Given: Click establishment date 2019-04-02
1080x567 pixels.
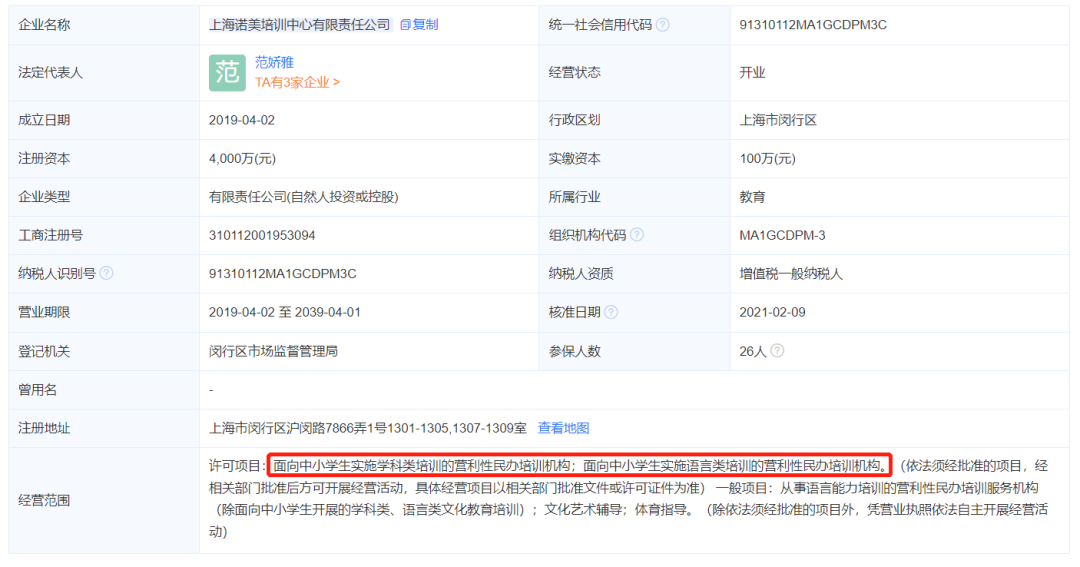Looking at the screenshot, I should (x=242, y=121).
